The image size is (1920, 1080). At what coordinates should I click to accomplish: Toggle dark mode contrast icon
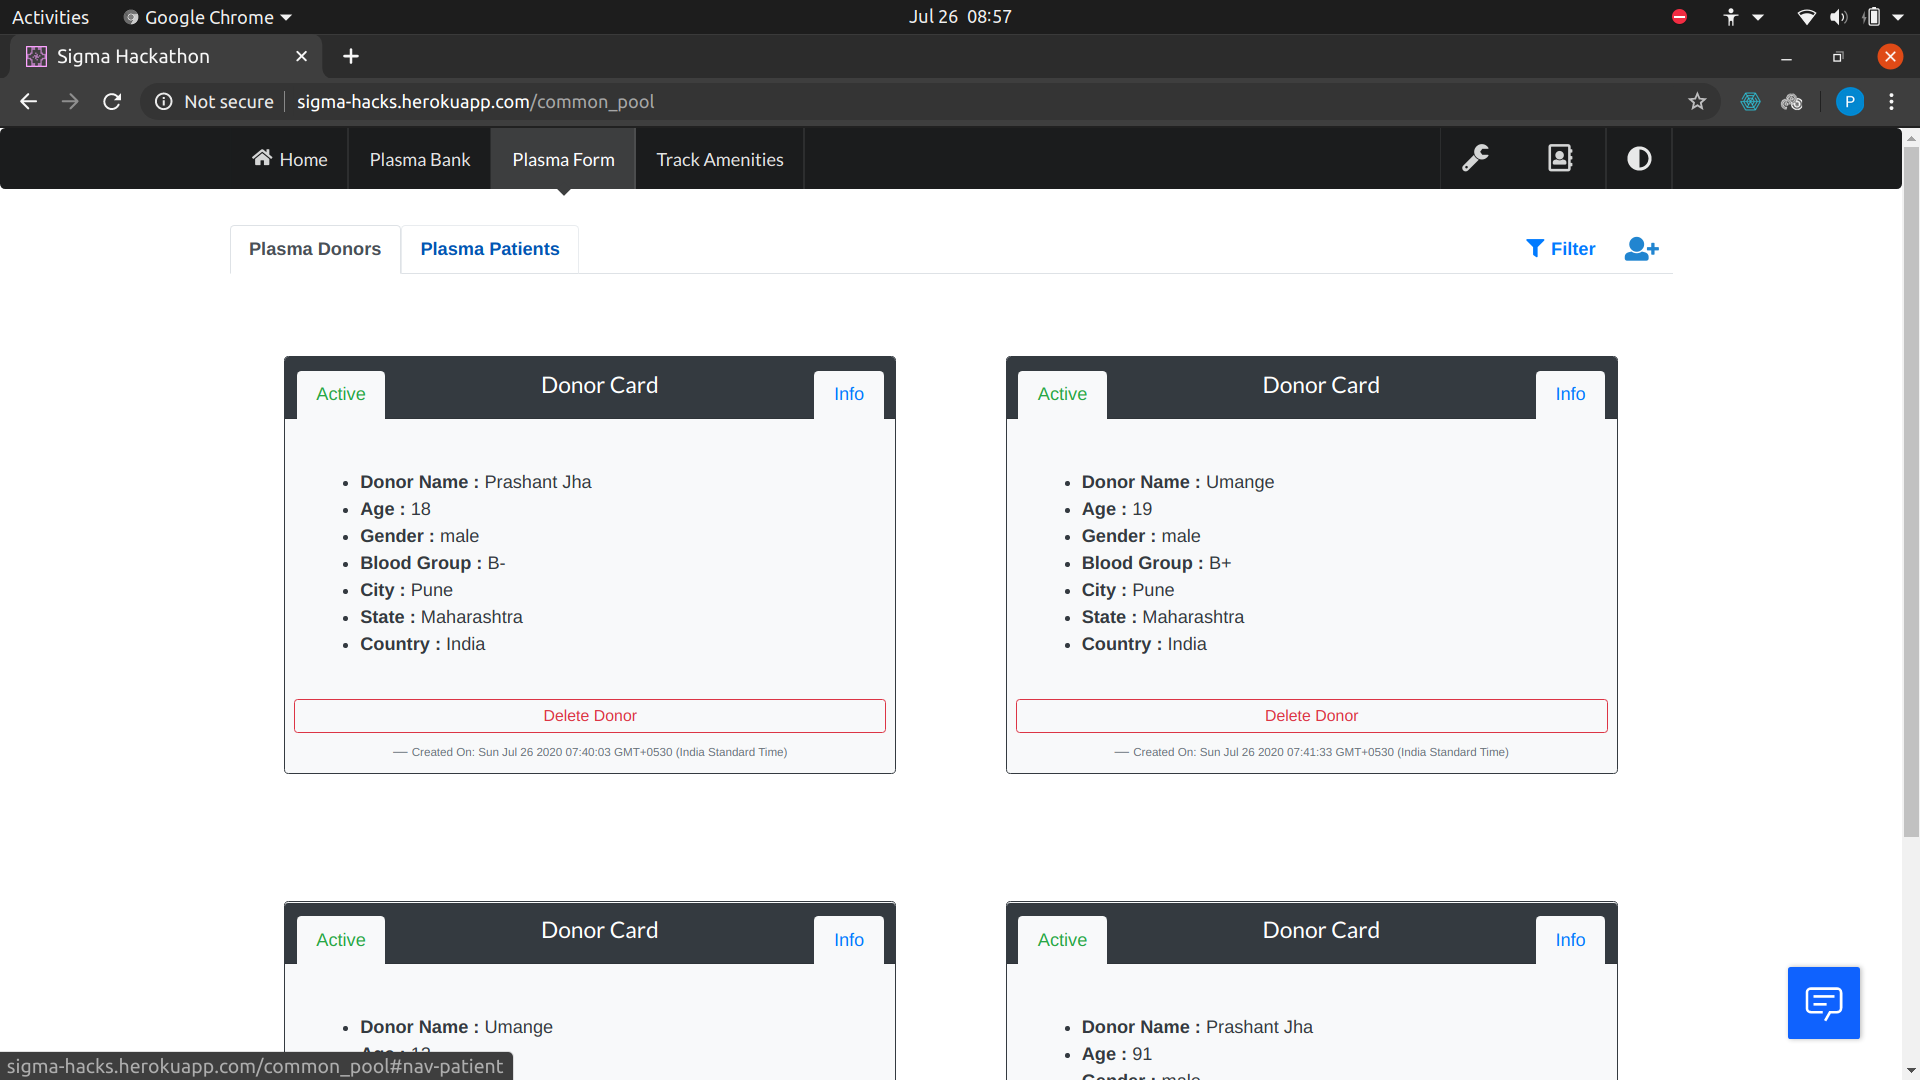[1639, 159]
